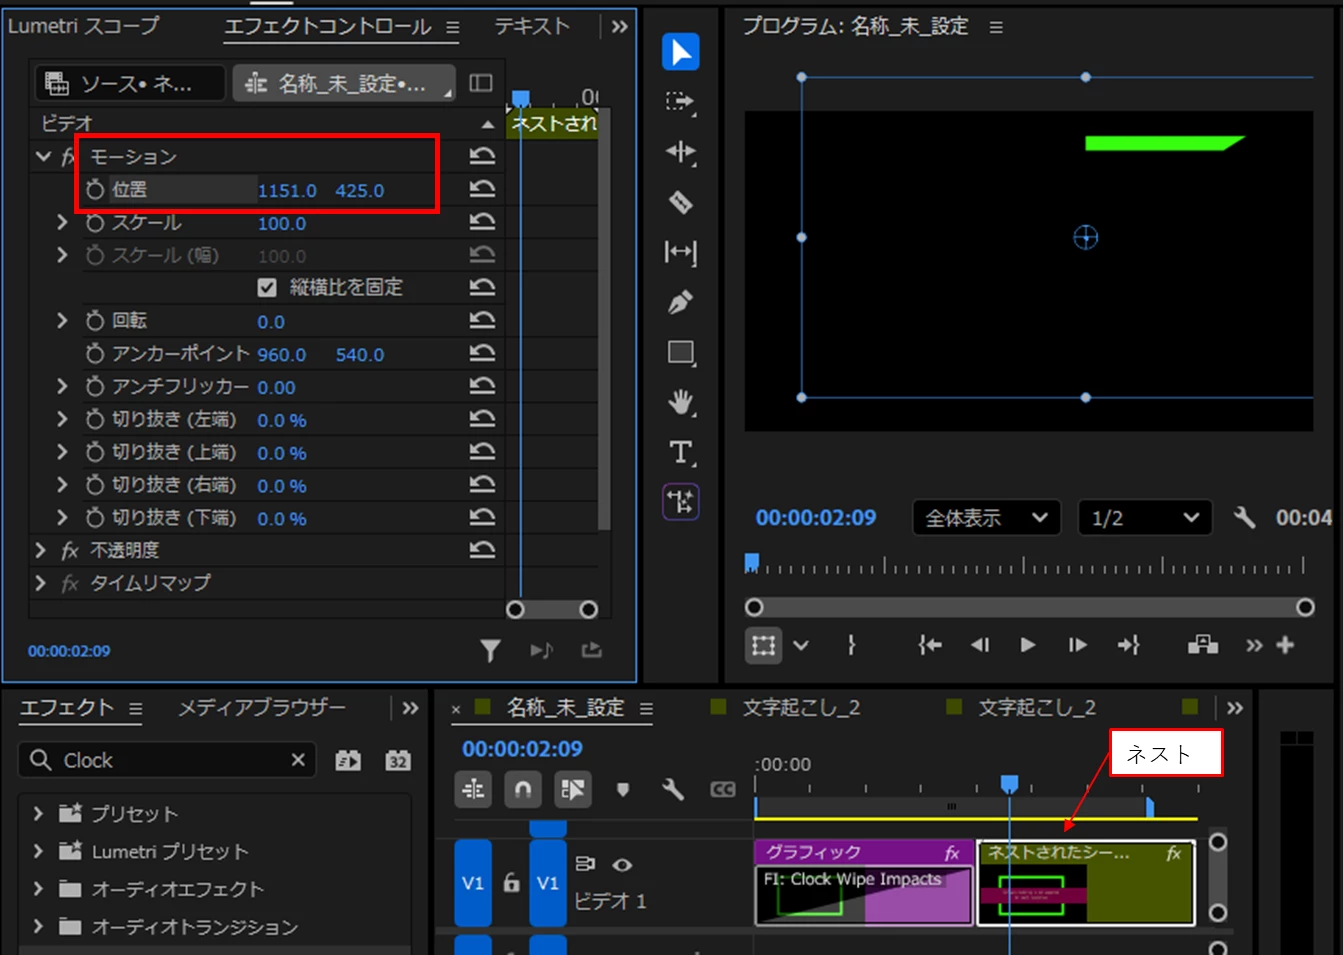The image size is (1343, 955).
Task: Step forward one frame in program monitor
Action: [x=1077, y=645]
